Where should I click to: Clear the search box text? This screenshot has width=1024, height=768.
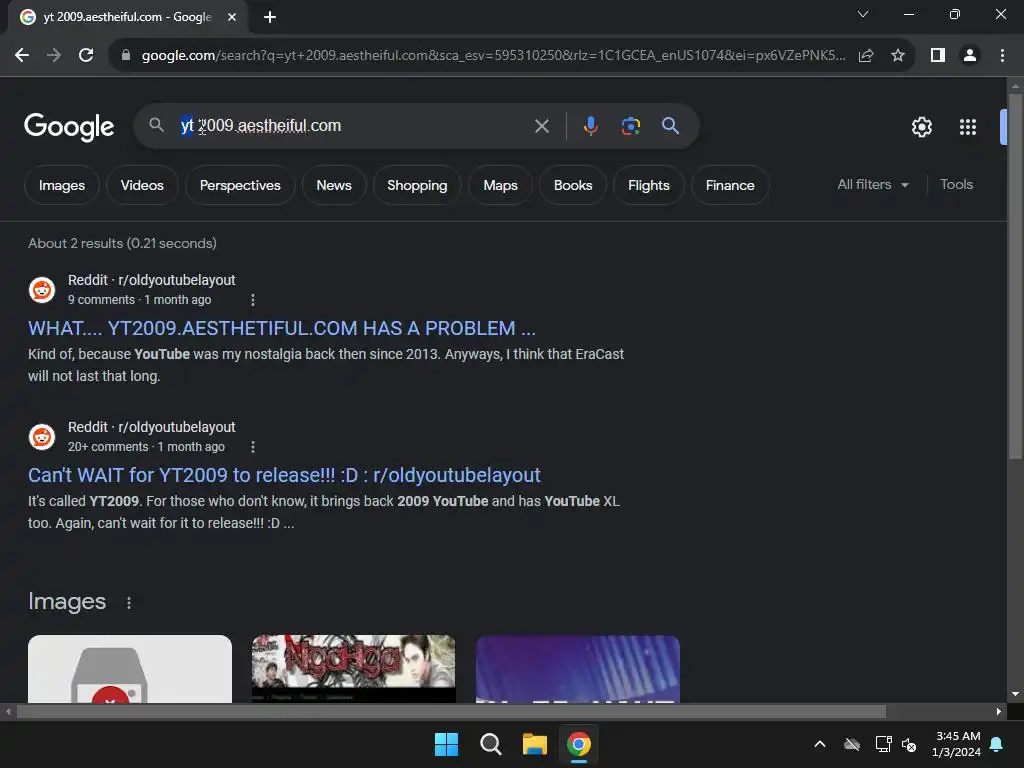tap(542, 126)
